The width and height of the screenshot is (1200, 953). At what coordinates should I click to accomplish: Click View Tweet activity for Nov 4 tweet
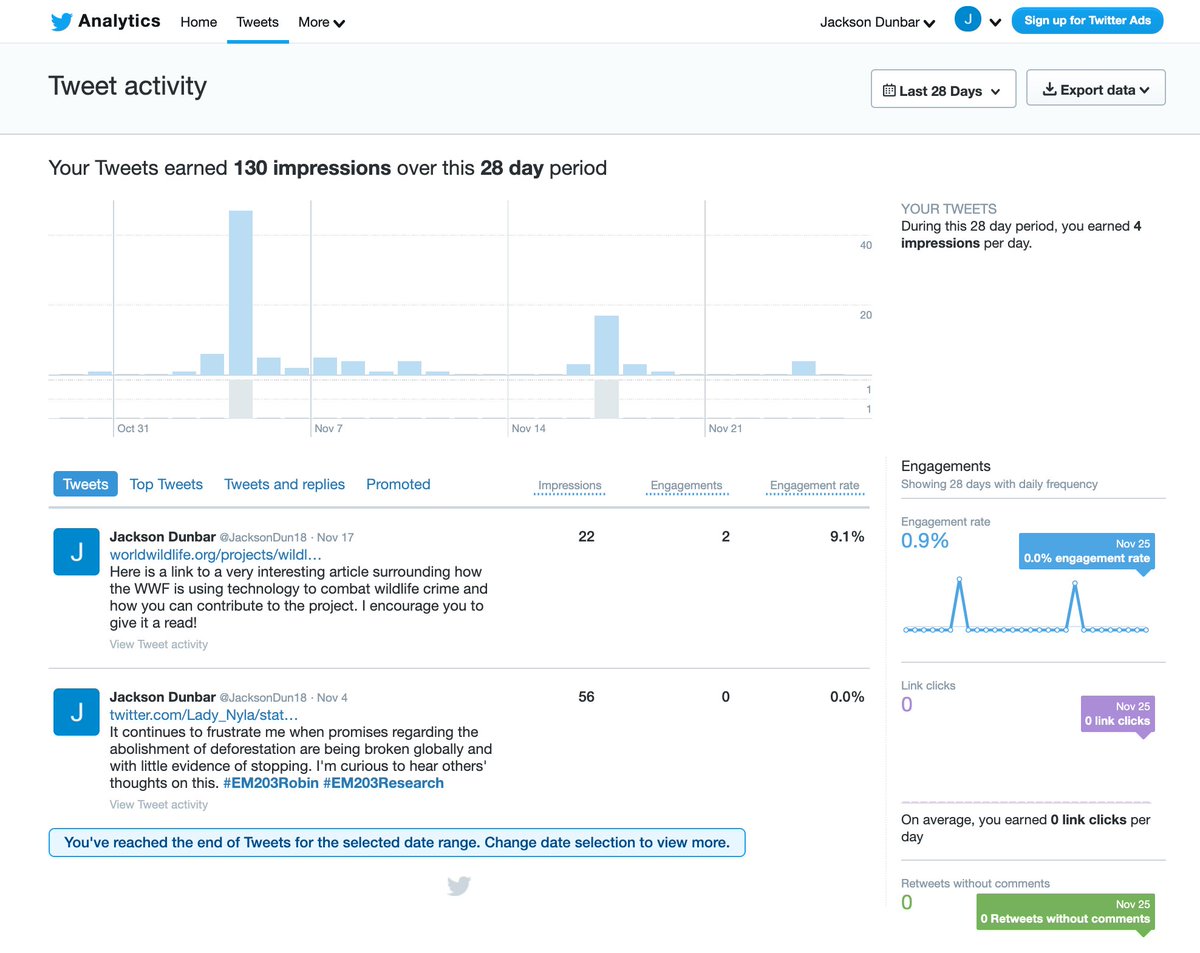point(159,804)
